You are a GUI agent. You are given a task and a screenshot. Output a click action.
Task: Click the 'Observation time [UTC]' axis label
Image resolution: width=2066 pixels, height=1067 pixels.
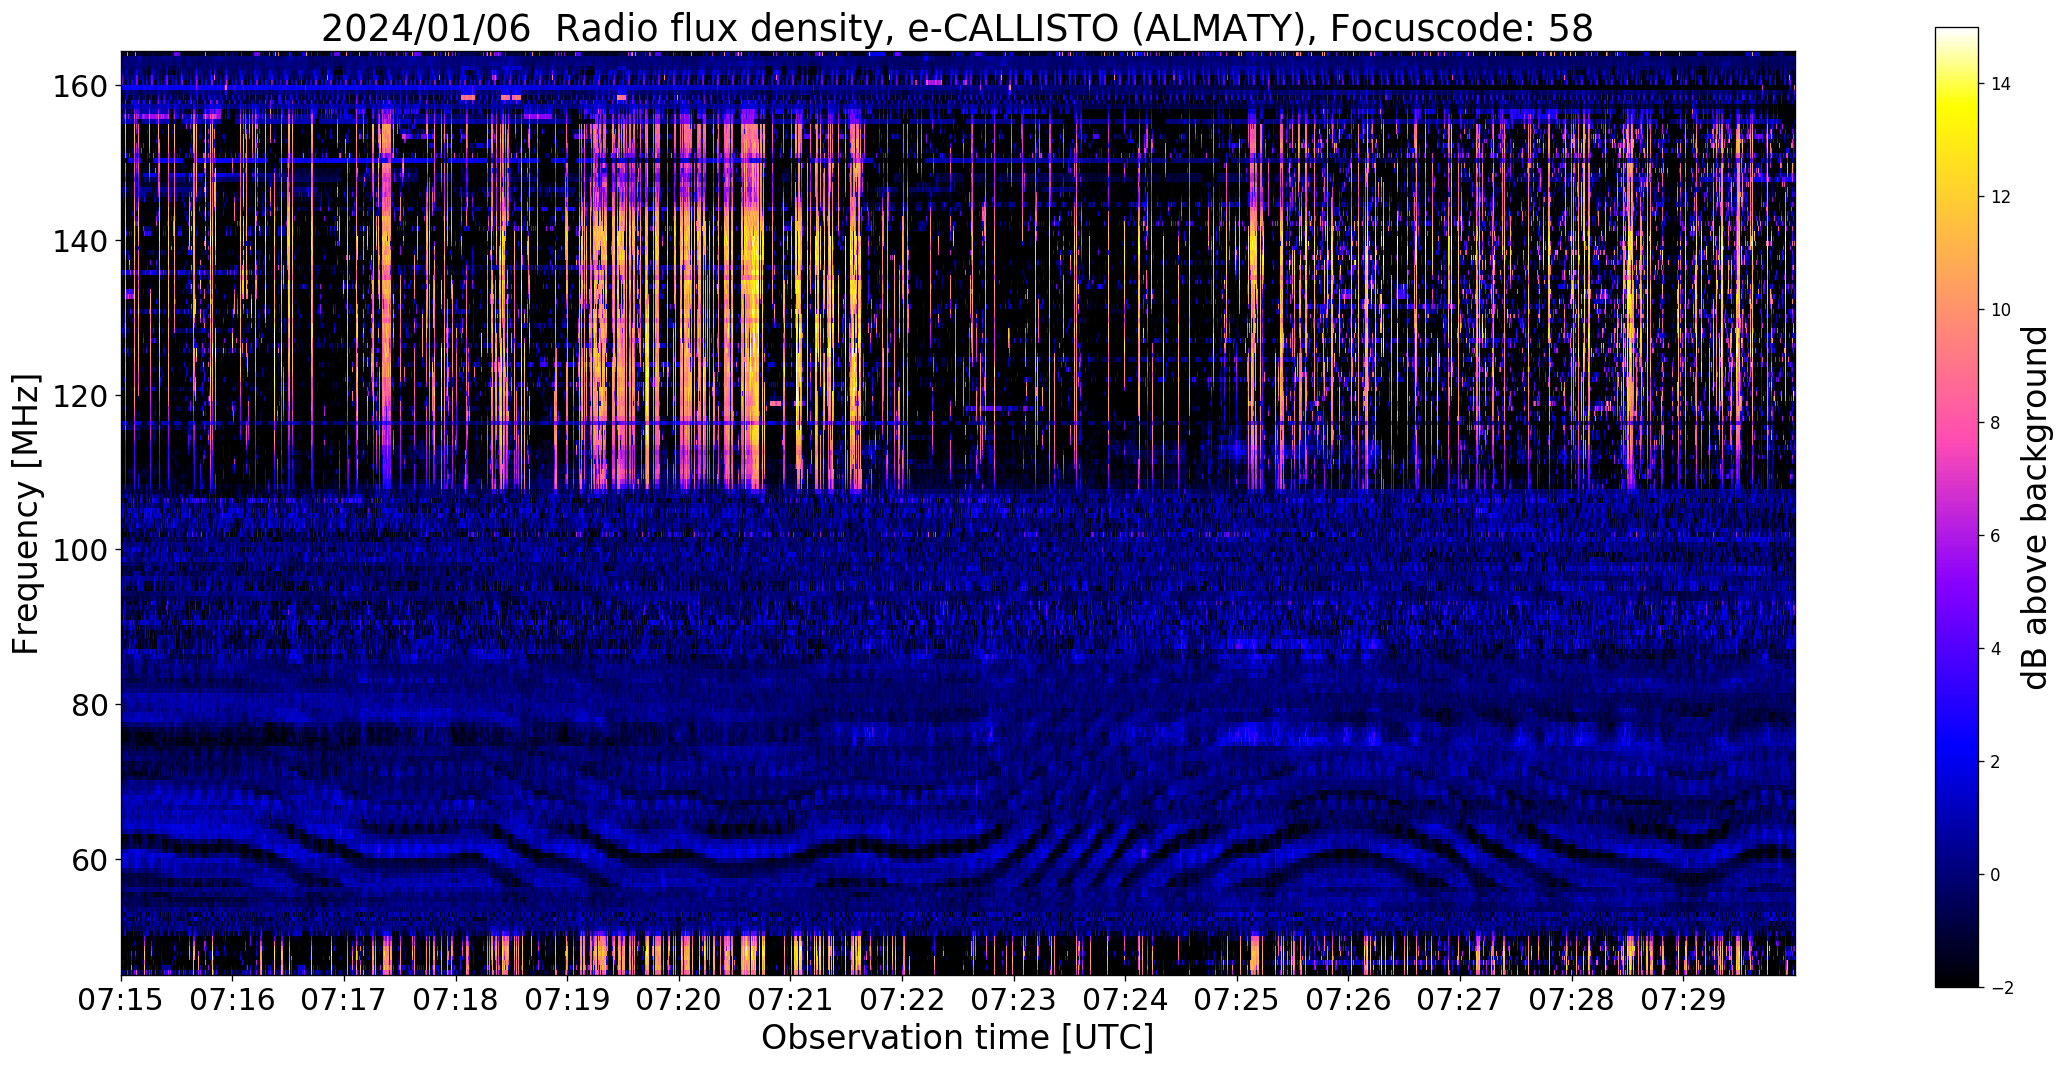(x=957, y=1038)
